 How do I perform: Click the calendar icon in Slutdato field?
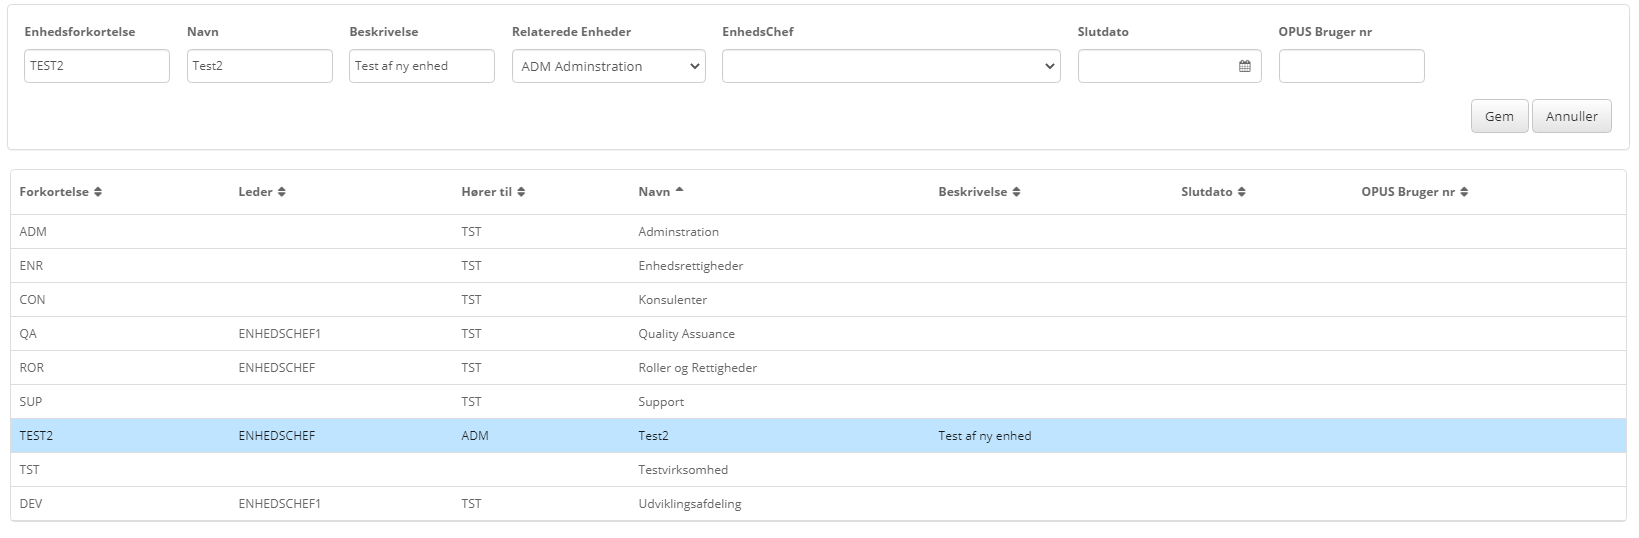[x=1244, y=66]
